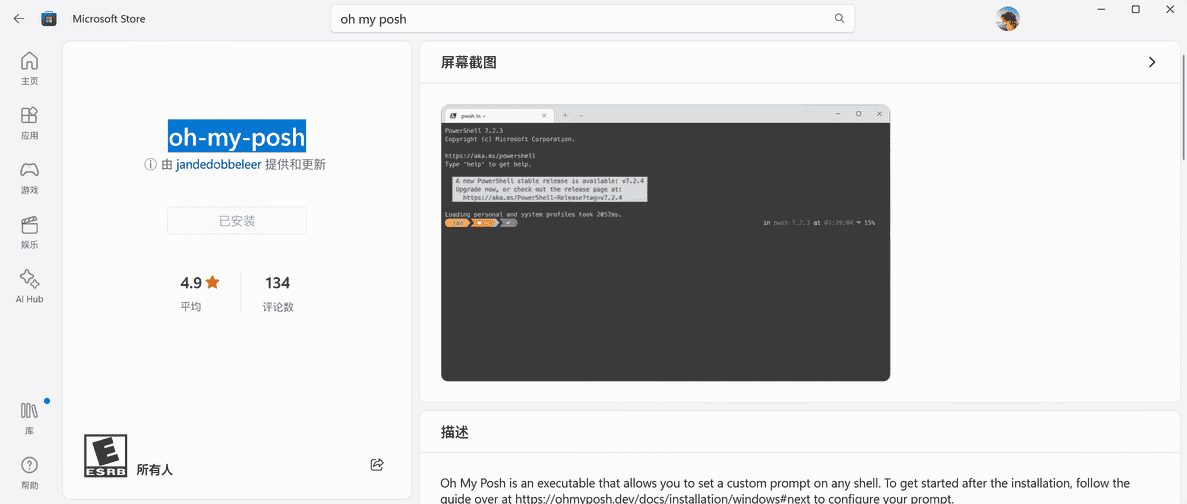Go to Apps (应用) in sidebar
Image resolution: width=1187 pixels, height=504 pixels.
[29, 123]
